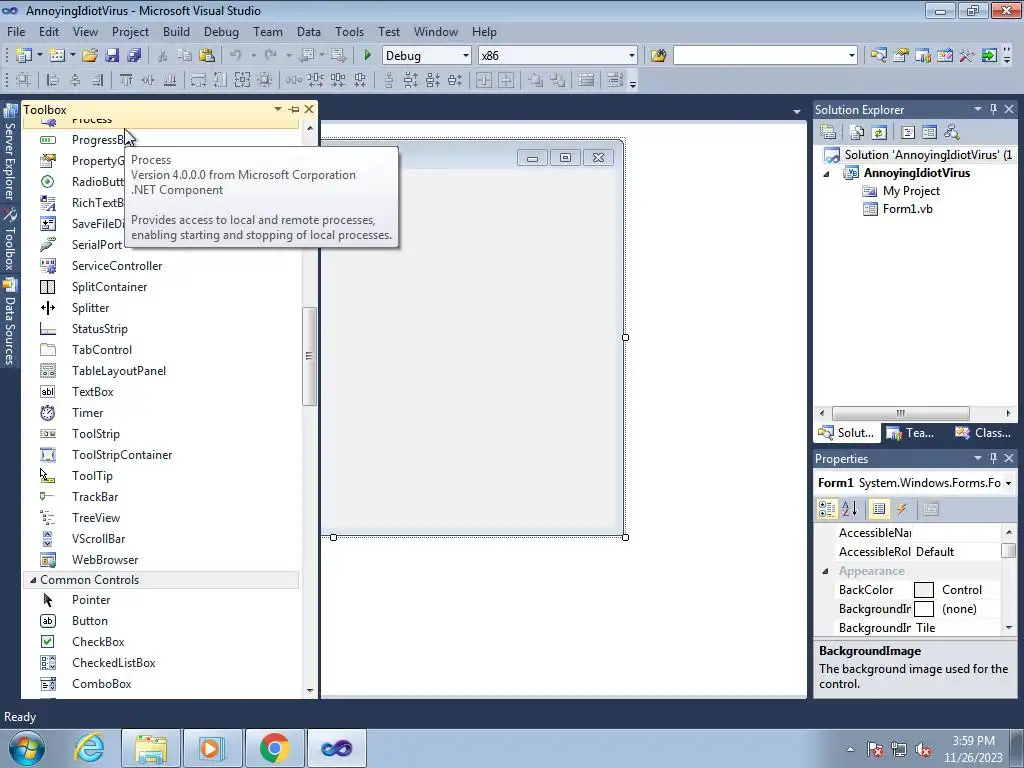Open the Undo history dropdown arrow
1024x768 pixels.
click(x=253, y=56)
